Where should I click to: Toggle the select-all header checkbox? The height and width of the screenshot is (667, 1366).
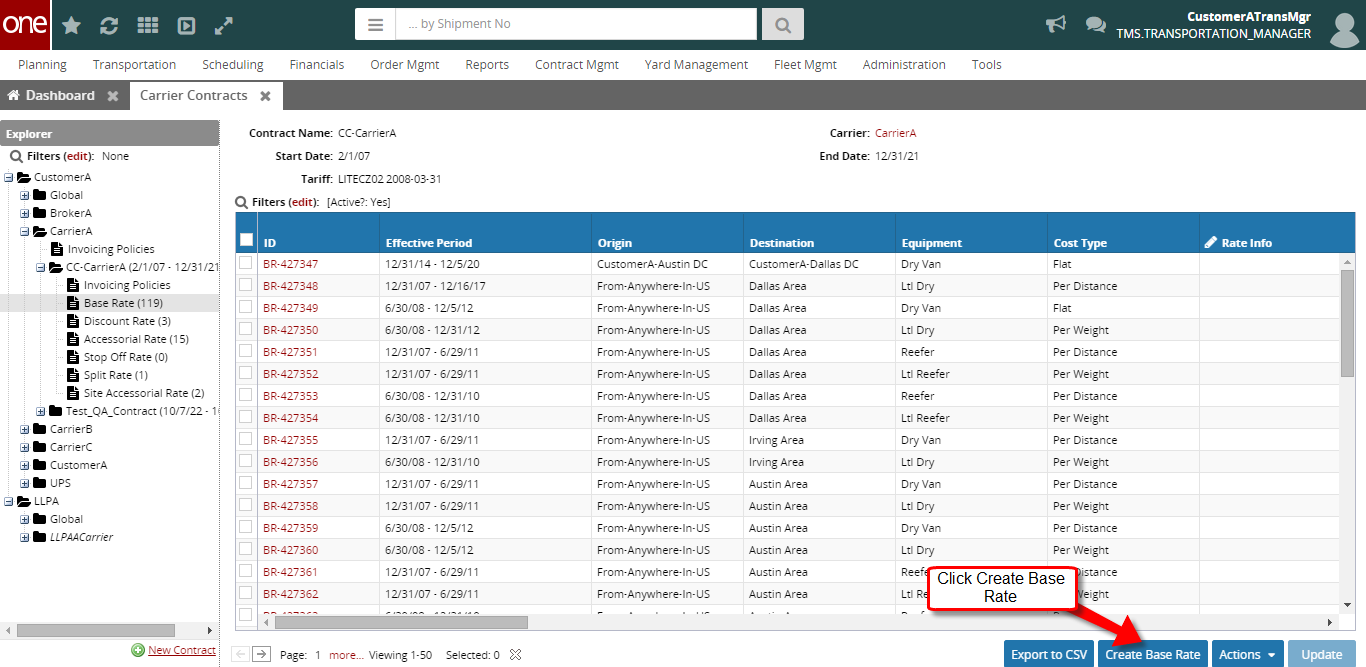point(246,240)
